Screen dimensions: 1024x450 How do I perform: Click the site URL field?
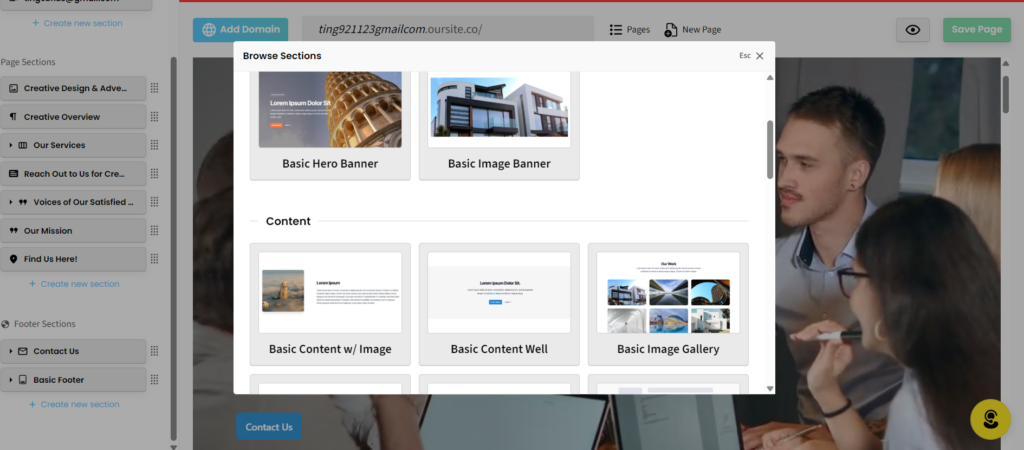coord(448,29)
